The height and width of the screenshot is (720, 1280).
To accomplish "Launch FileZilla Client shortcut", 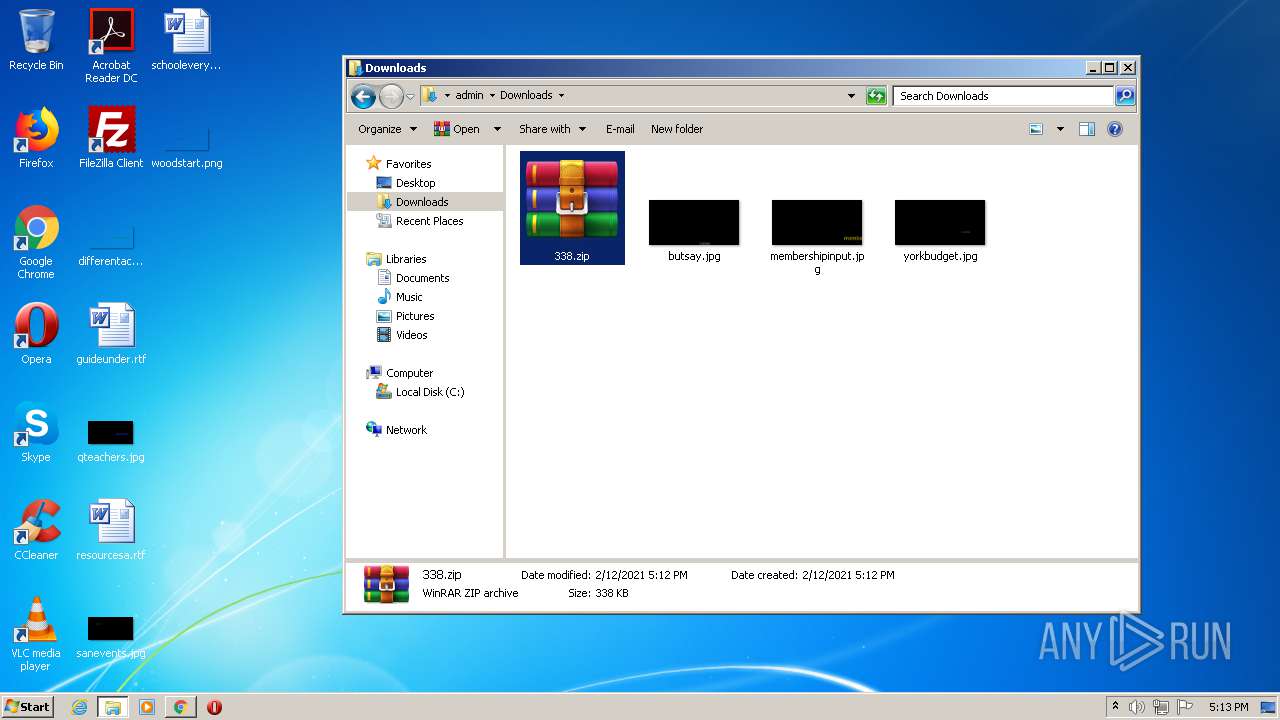I will point(111,138).
